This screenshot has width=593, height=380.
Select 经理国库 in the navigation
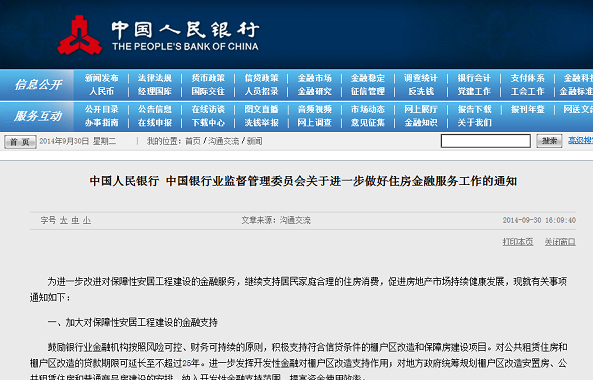tap(155, 92)
